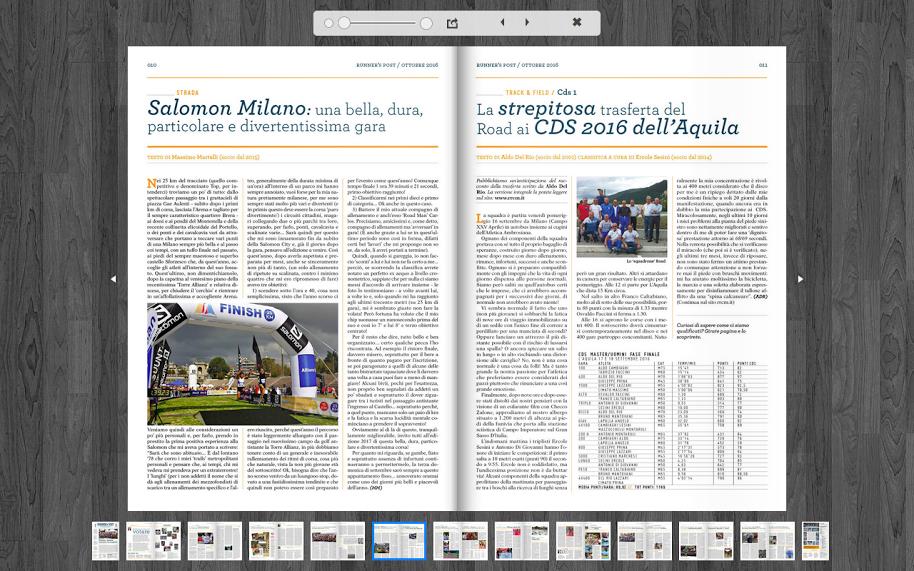This screenshot has height=571, width=914.
Task: Click the CDS Master/Uomini results table
Action: pos(672,420)
